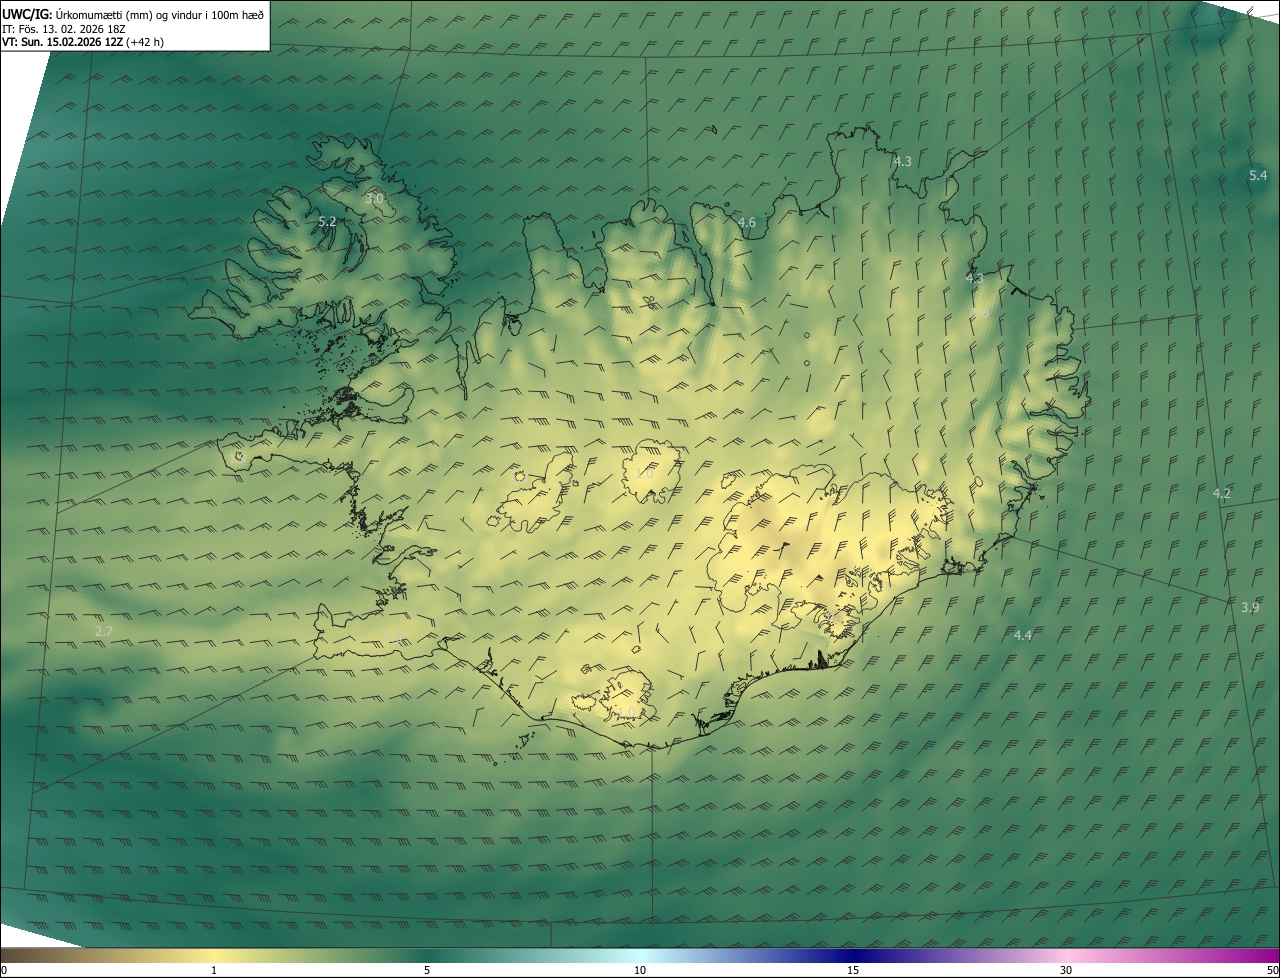
Task: Pick the pink colour above the 30 tick
Action: pyautogui.click(x=1066, y=955)
